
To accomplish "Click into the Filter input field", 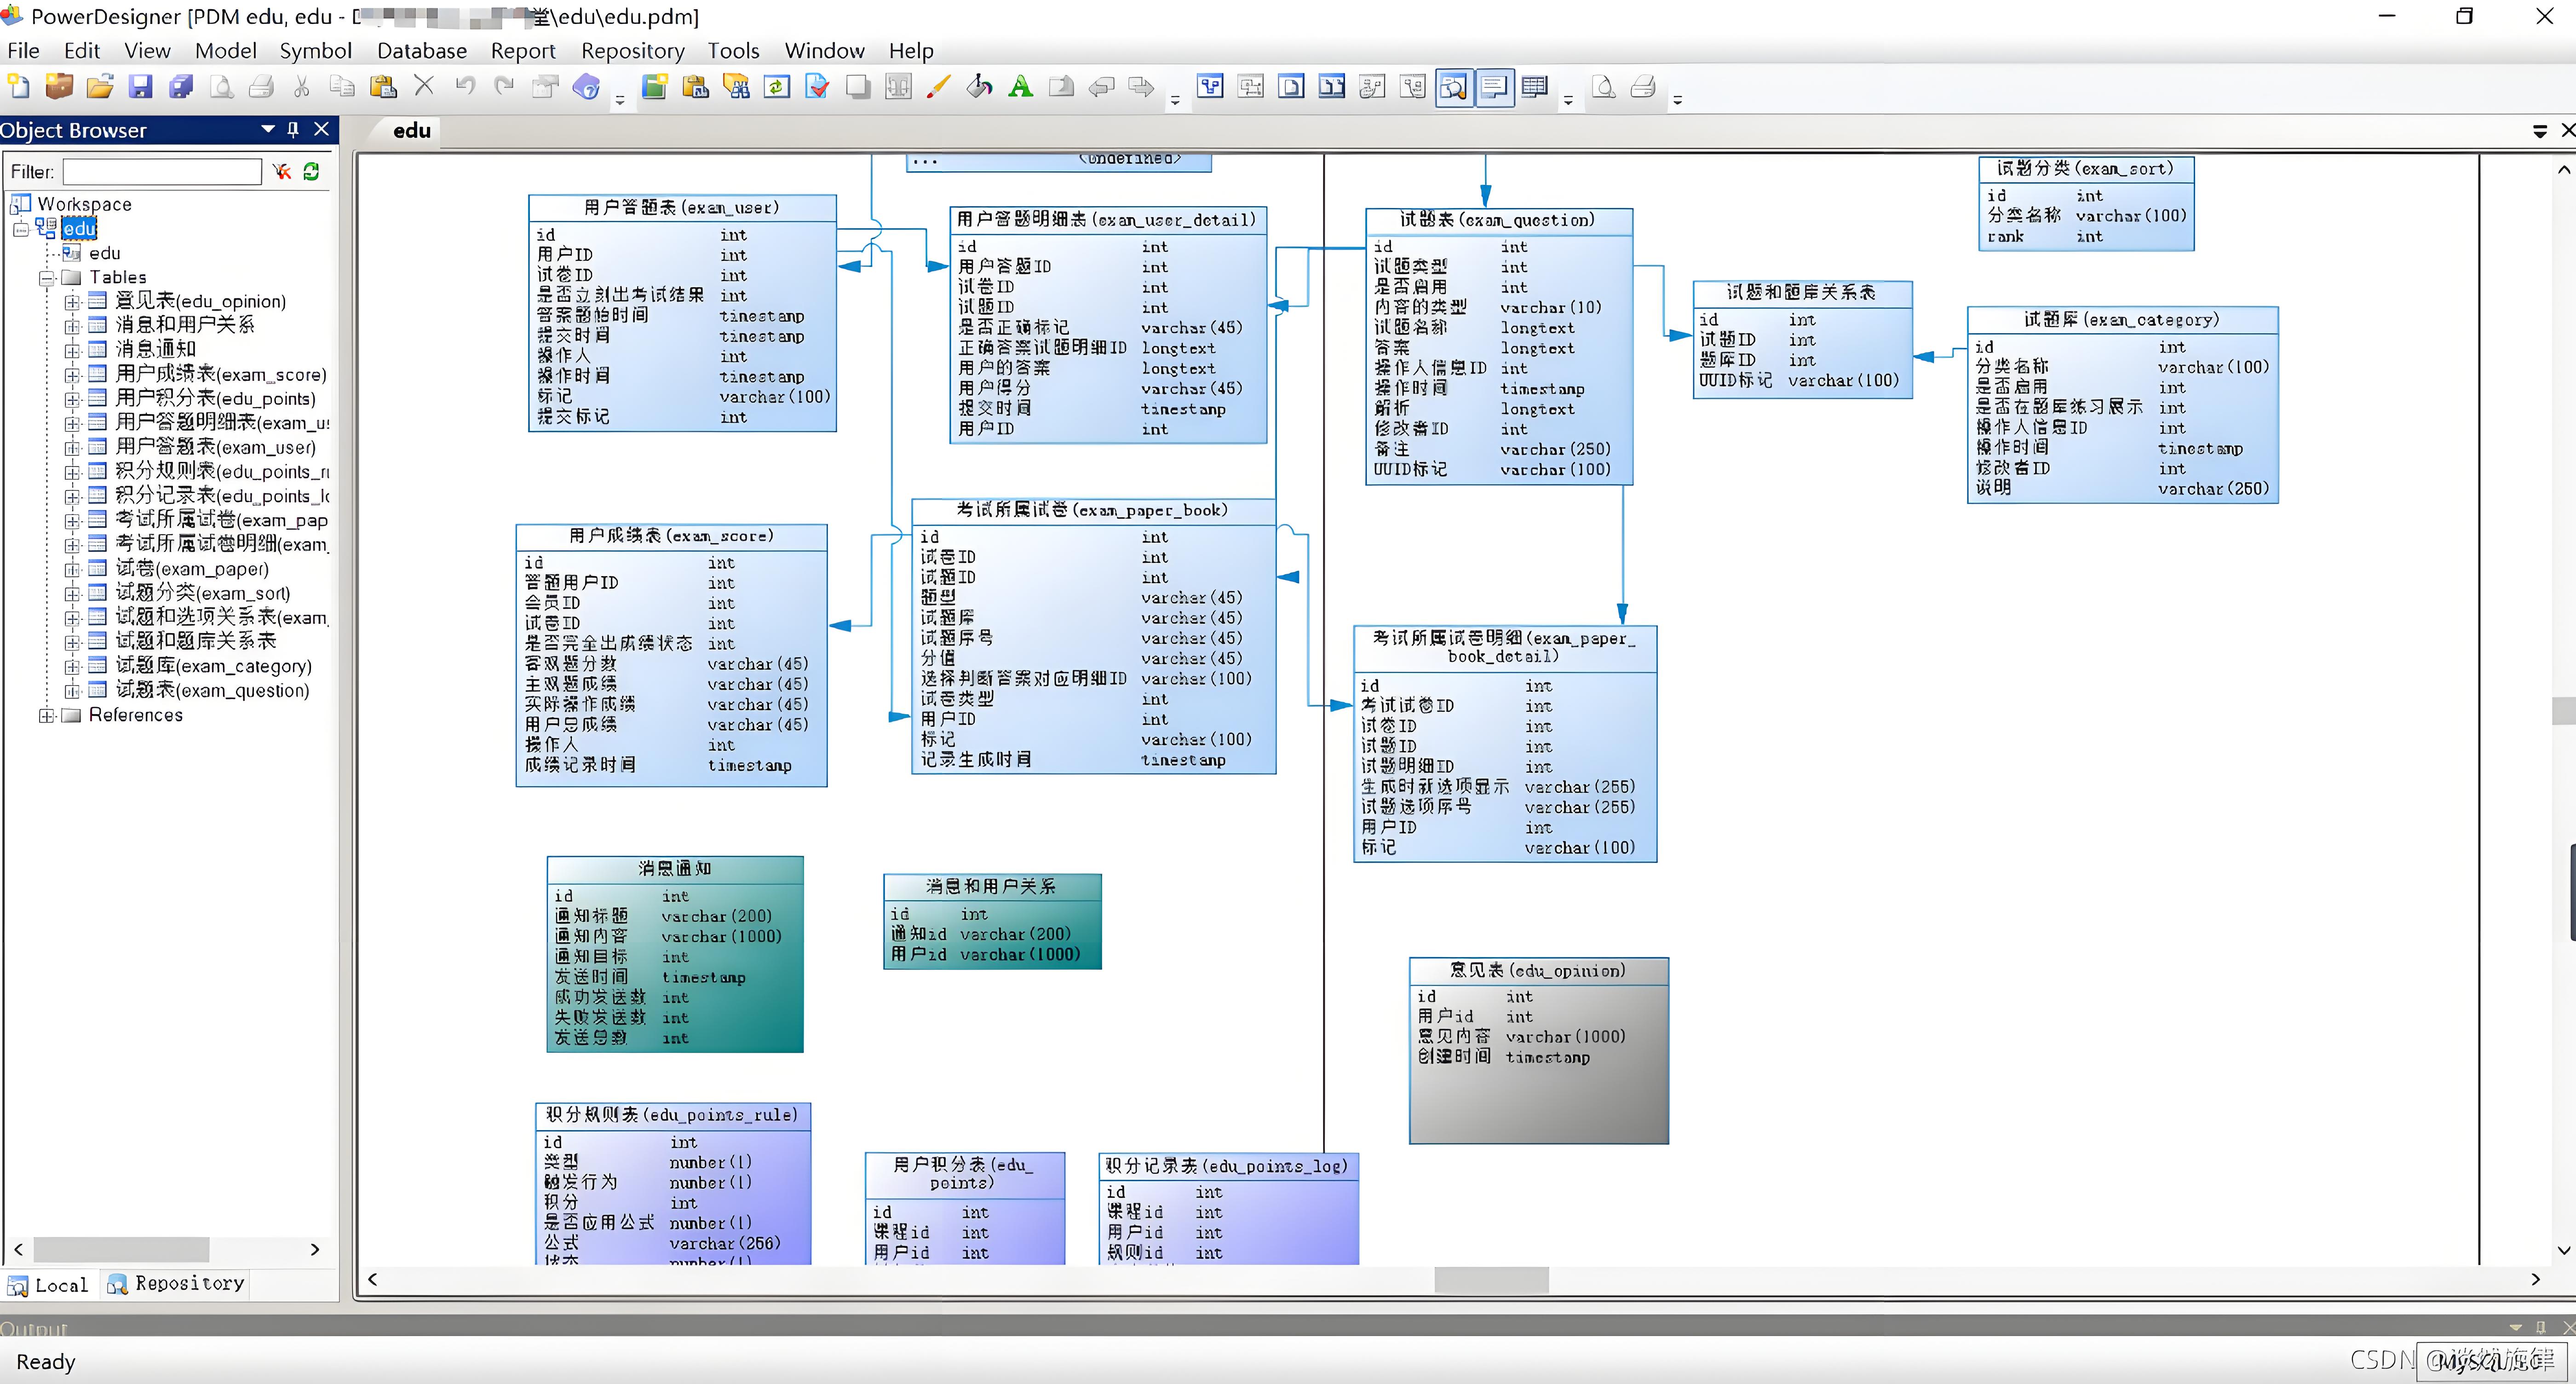I will click(x=162, y=172).
